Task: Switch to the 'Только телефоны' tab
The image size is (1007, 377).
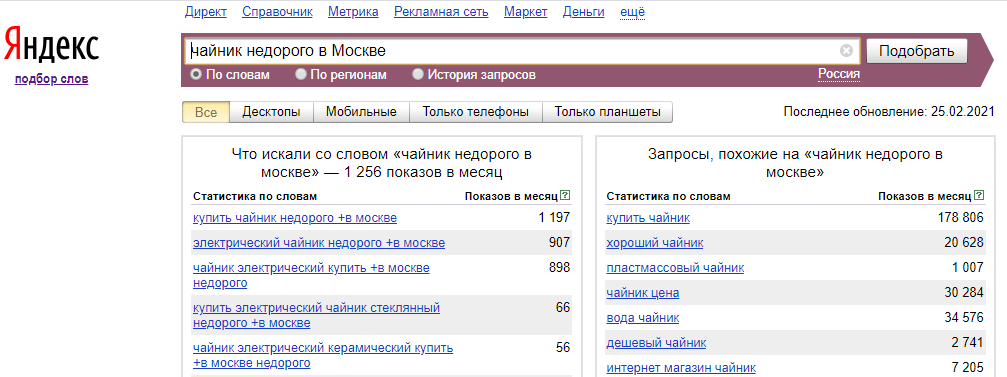Action: pyautogui.click(x=476, y=112)
